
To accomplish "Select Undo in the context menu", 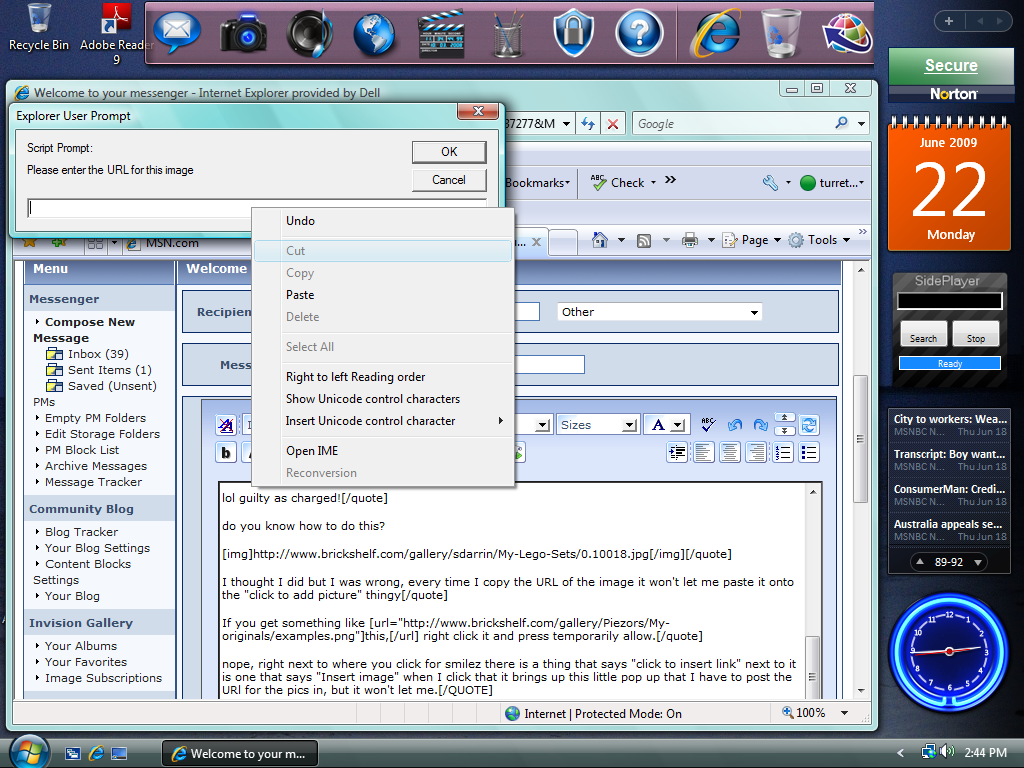I will [x=383, y=221].
